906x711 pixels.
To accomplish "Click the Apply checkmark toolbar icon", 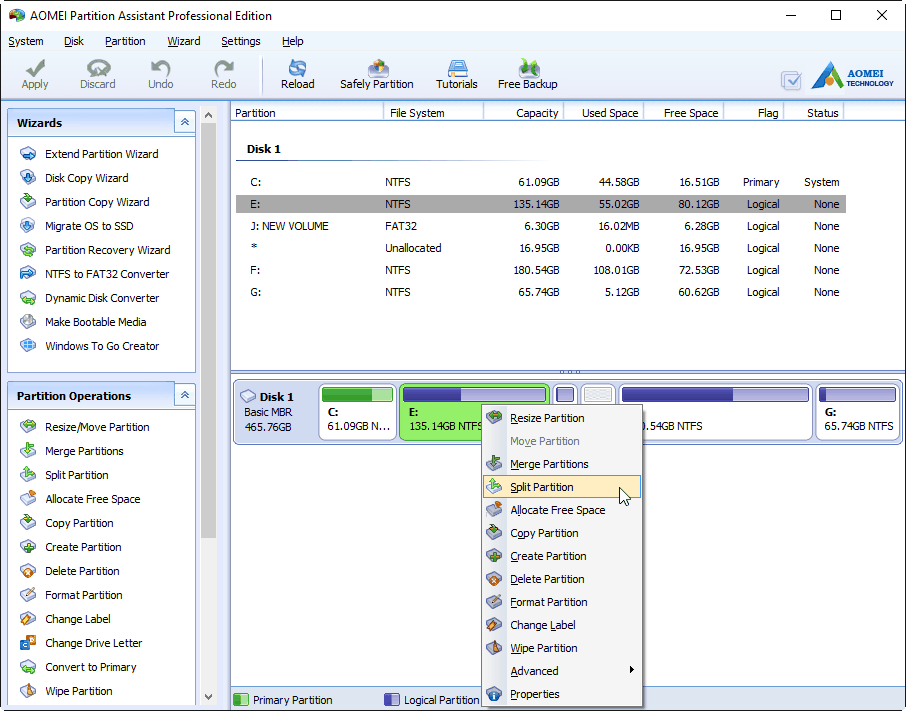I will tap(35, 69).
